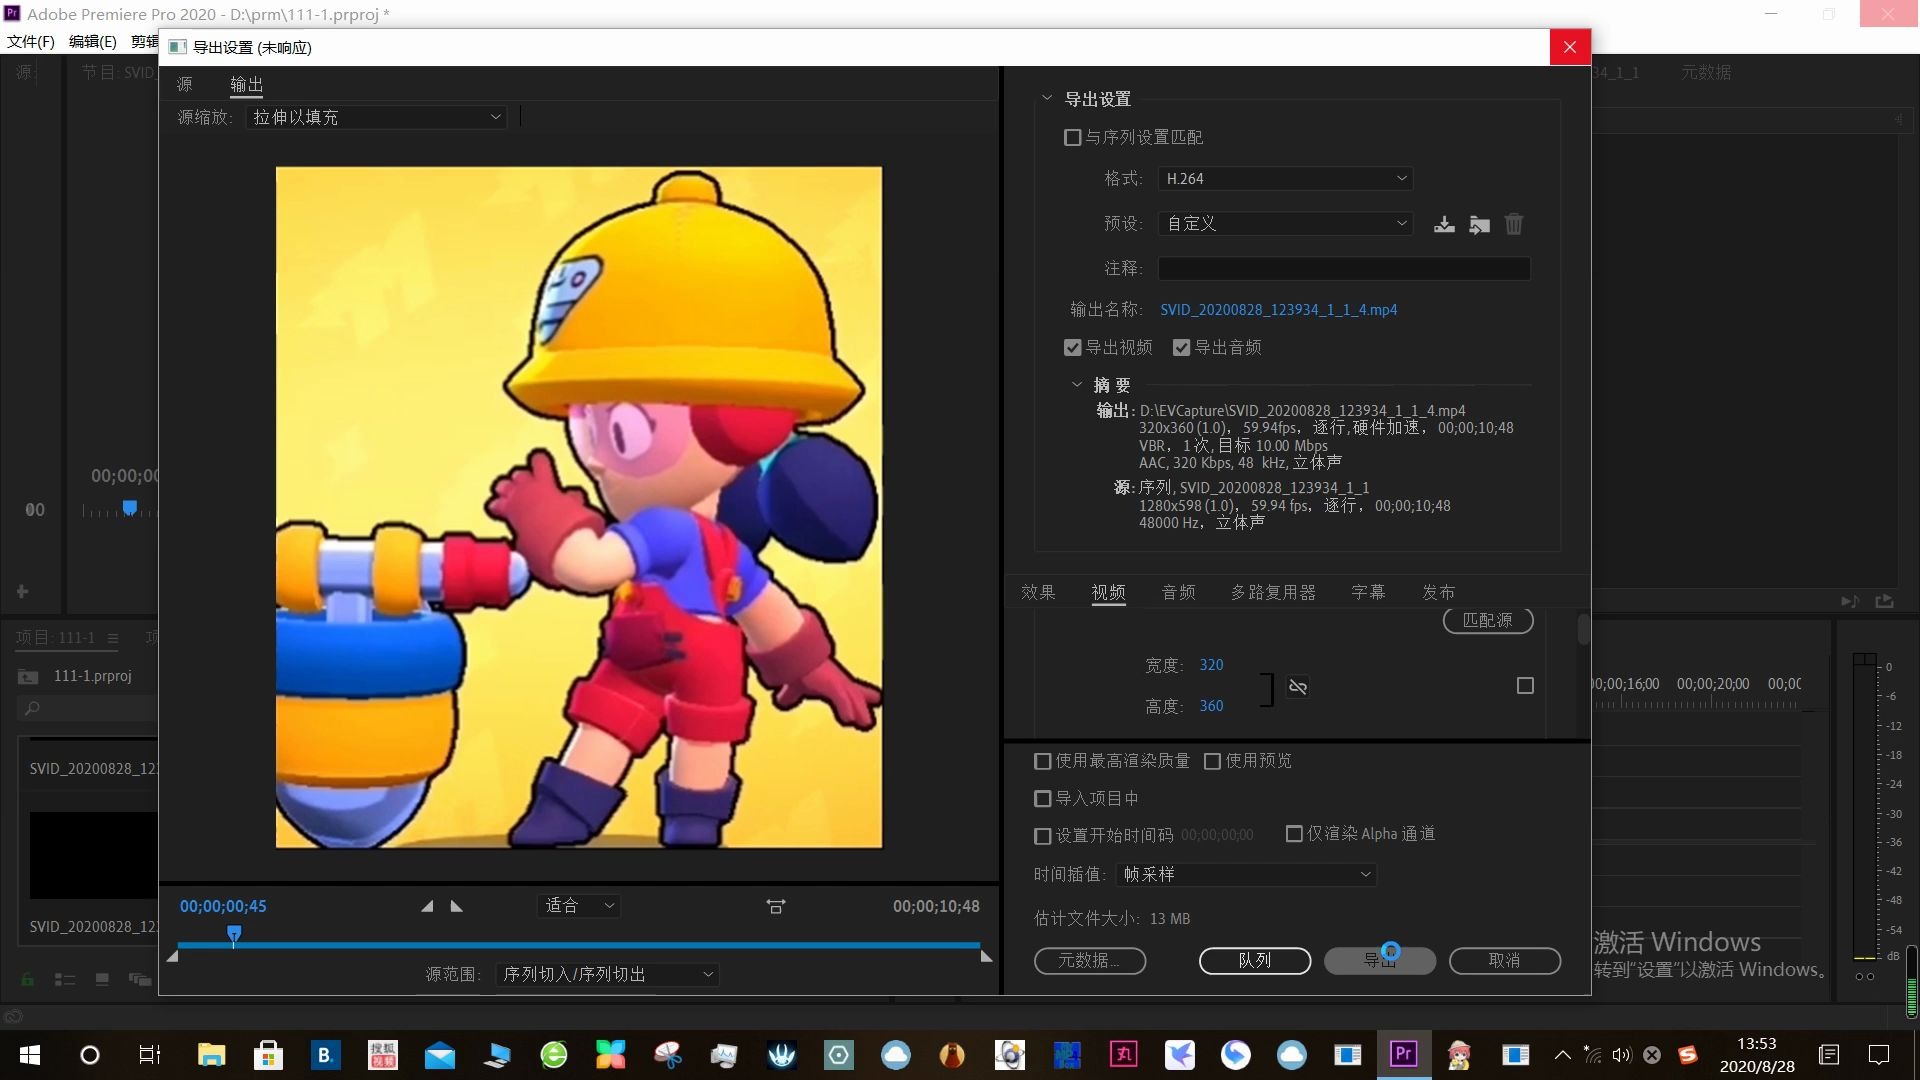Open File Explorer from the taskbar

point(211,1054)
